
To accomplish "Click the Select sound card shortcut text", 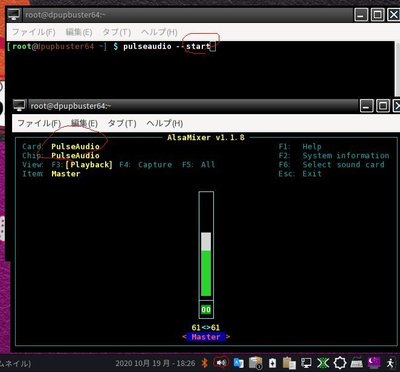I will [343, 165].
